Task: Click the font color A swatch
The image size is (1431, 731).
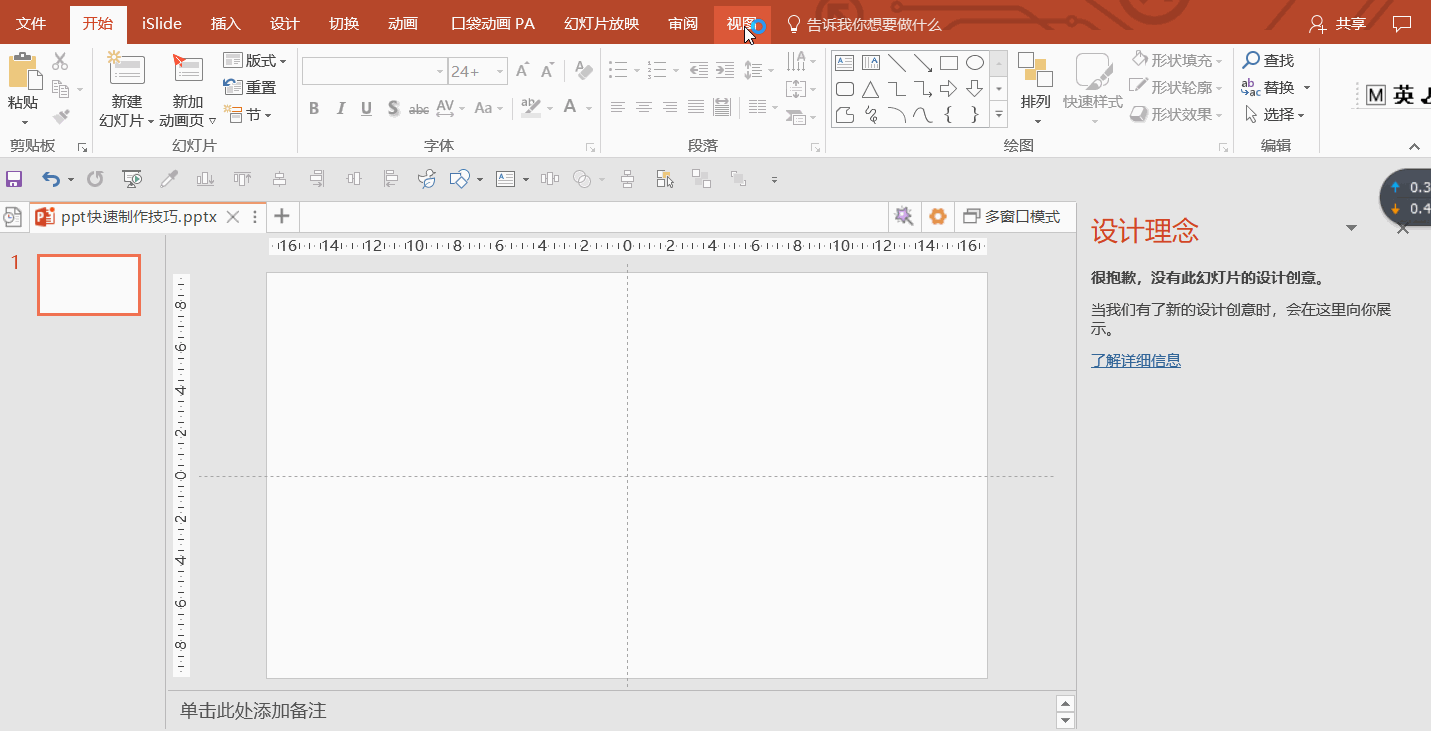Action: pos(570,108)
